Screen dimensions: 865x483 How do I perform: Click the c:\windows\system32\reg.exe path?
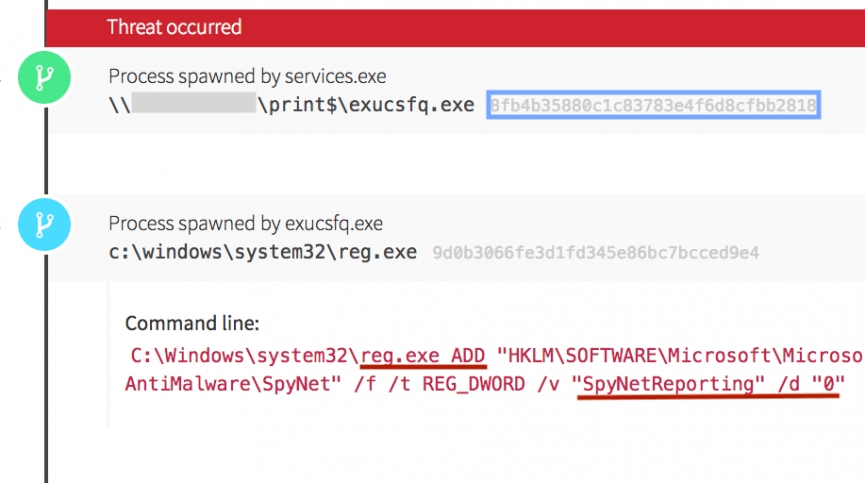pyautogui.click(x=262, y=252)
